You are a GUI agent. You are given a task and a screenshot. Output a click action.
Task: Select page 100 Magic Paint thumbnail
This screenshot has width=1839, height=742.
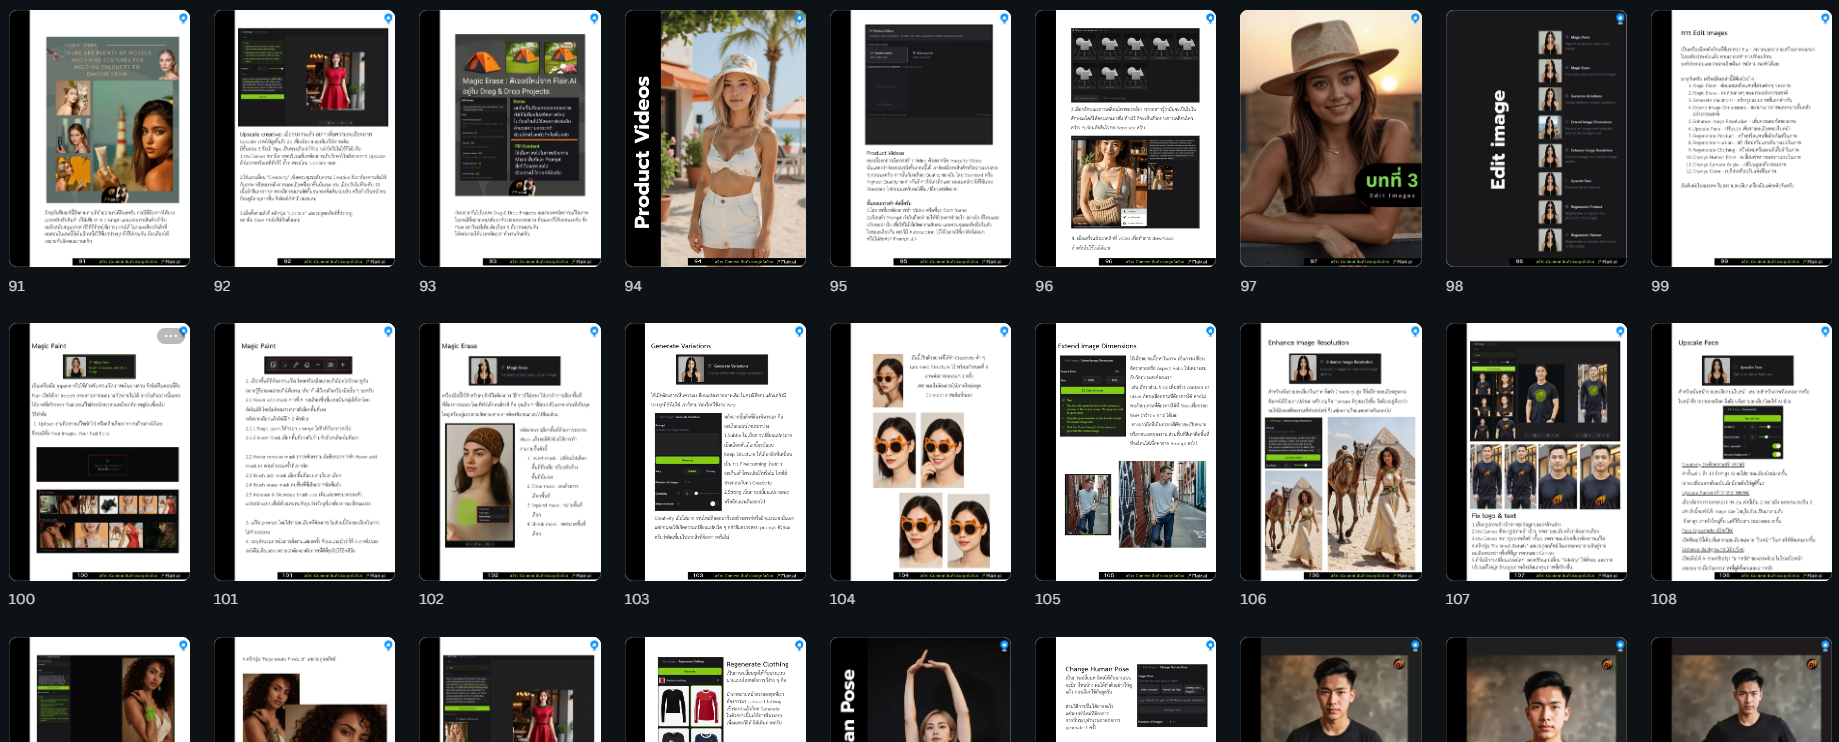pyautogui.click(x=100, y=452)
